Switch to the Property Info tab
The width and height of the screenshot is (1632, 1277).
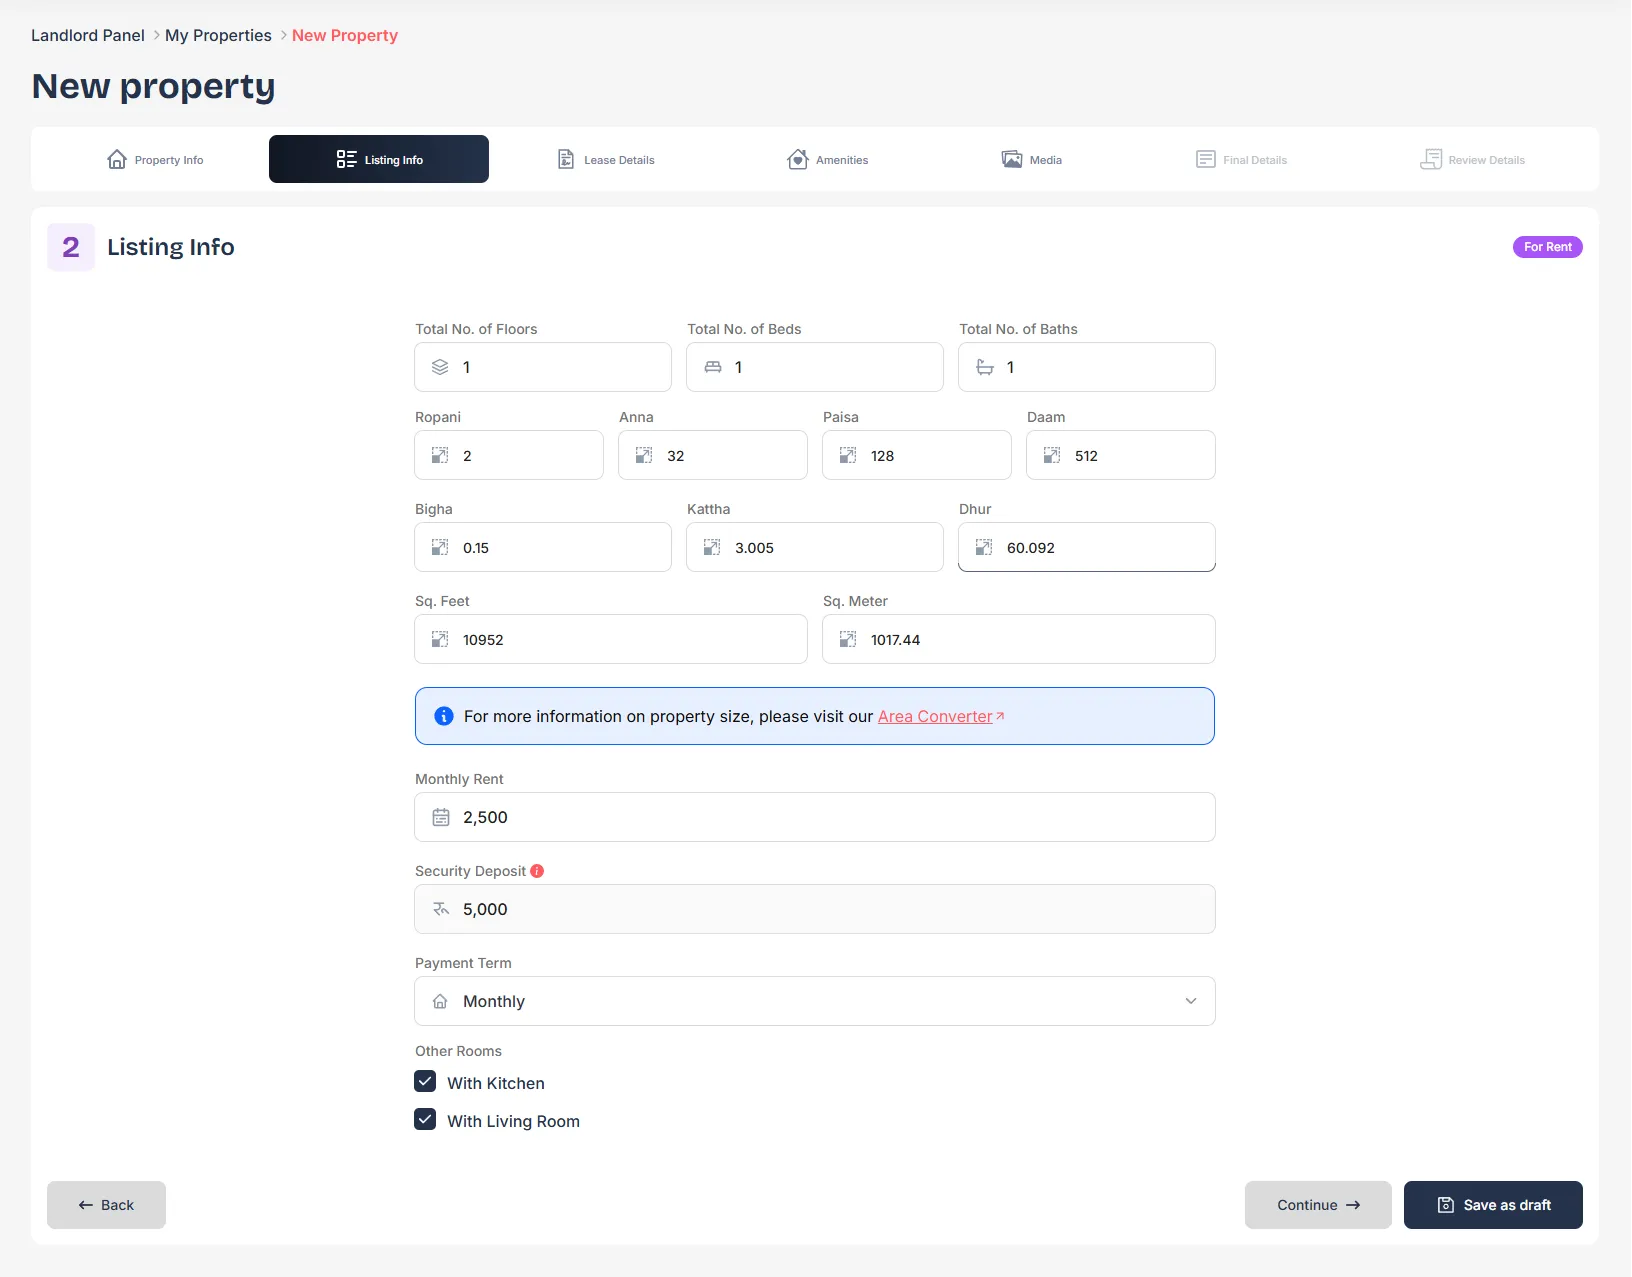pyautogui.click(x=155, y=159)
